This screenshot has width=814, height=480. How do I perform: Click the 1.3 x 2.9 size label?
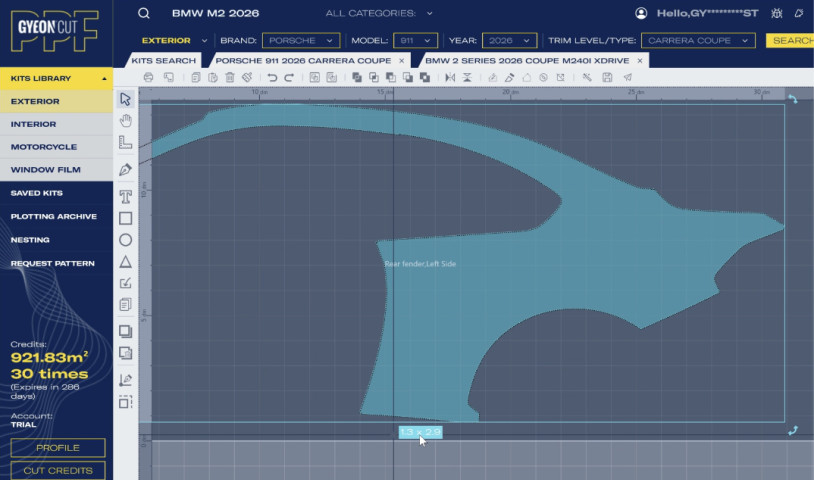[420, 432]
